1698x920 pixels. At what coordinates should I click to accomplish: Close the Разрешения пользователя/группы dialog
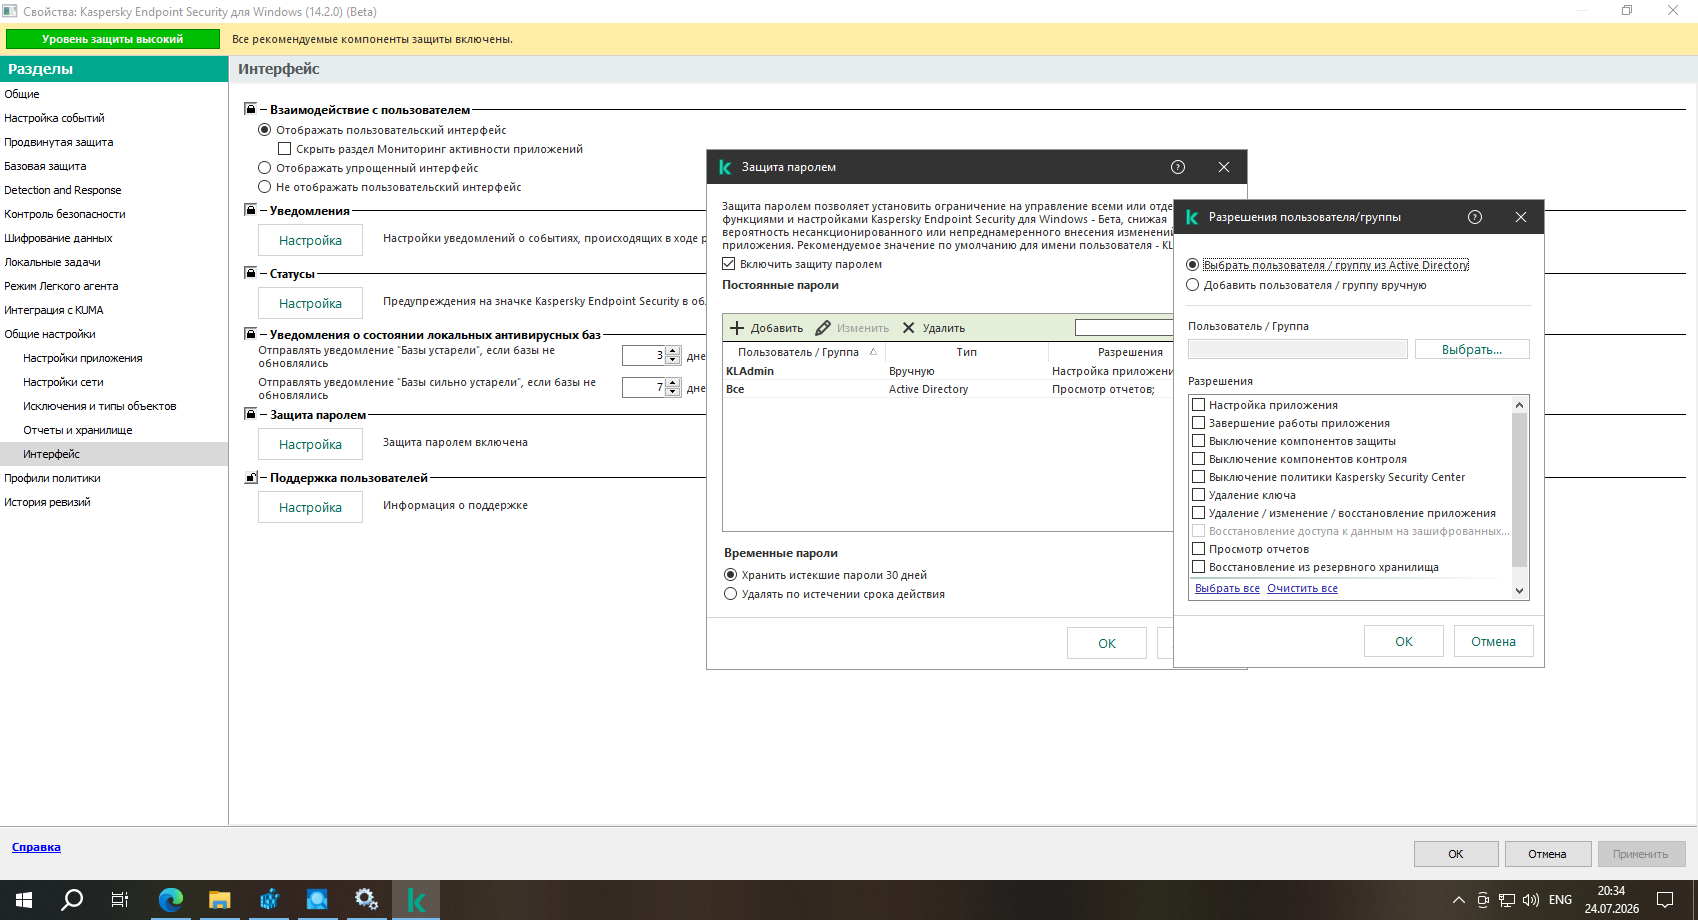pyautogui.click(x=1521, y=217)
